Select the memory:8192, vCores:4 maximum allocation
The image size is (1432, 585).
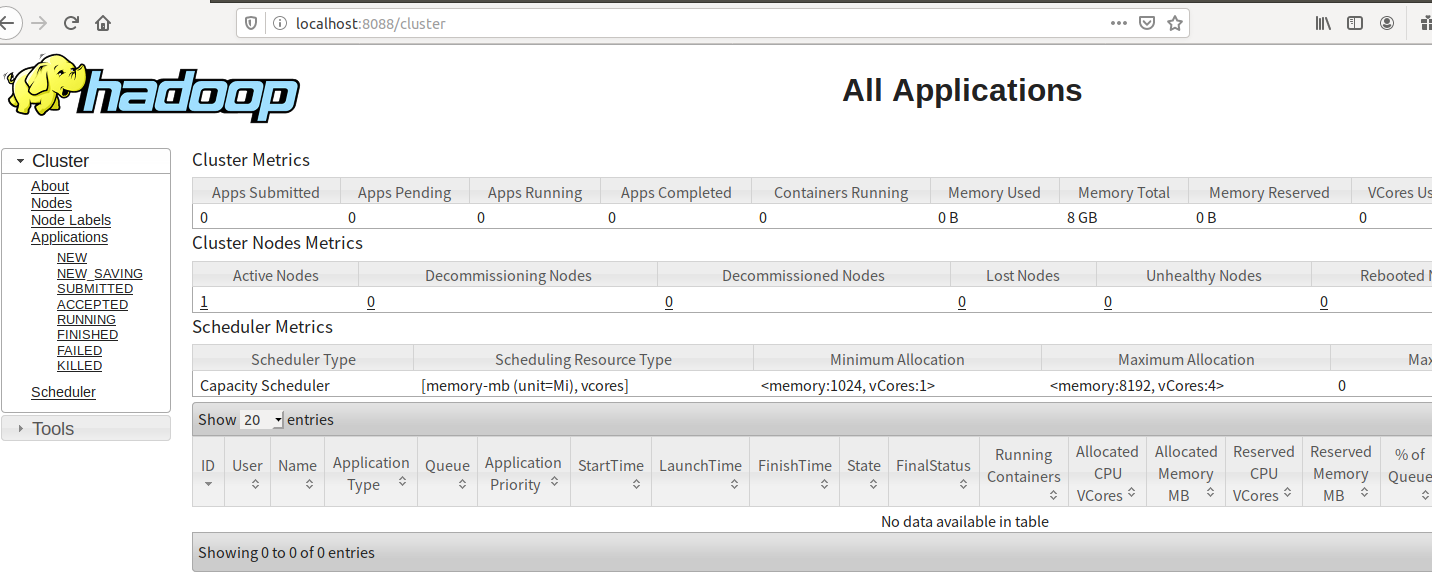1137,385
